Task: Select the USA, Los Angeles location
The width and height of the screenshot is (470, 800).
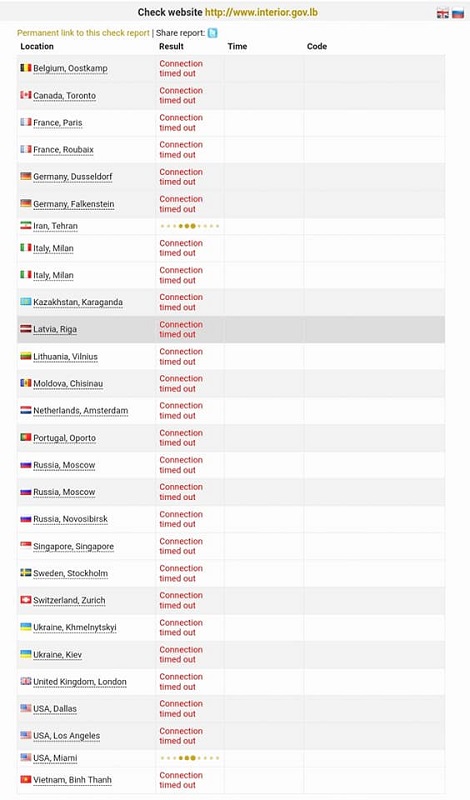Action: point(66,736)
